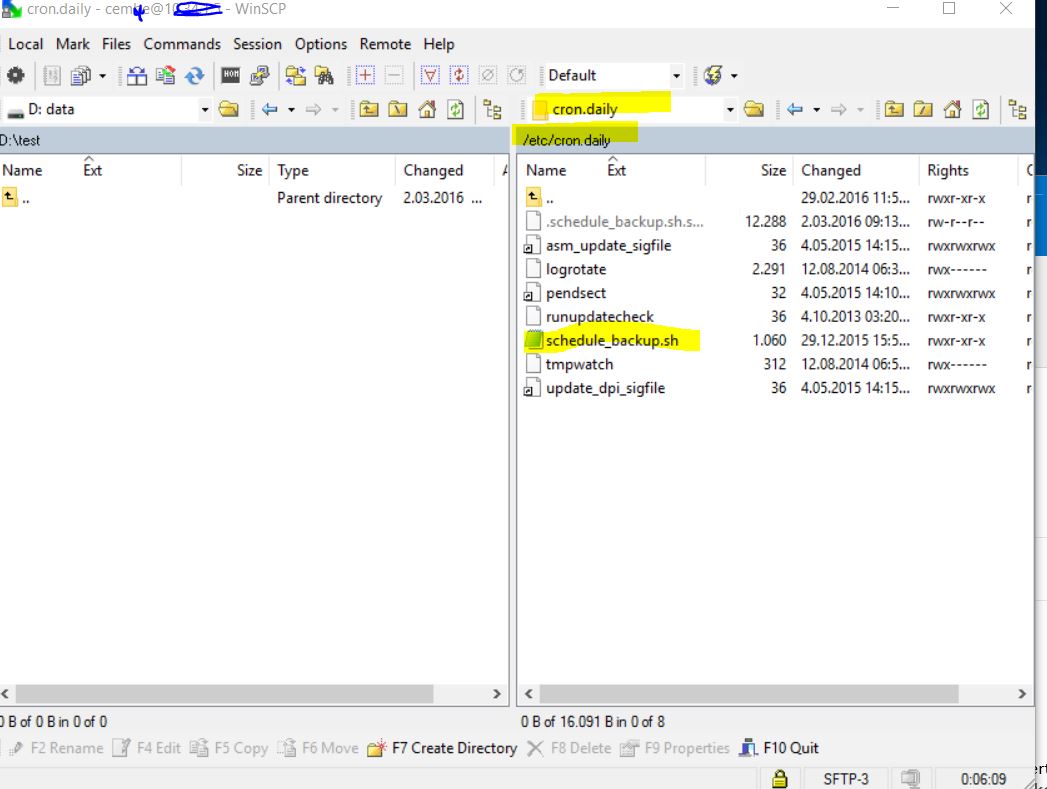Click the Unselect Files minus icon
Image resolution: width=1047 pixels, height=789 pixels.
click(394, 75)
